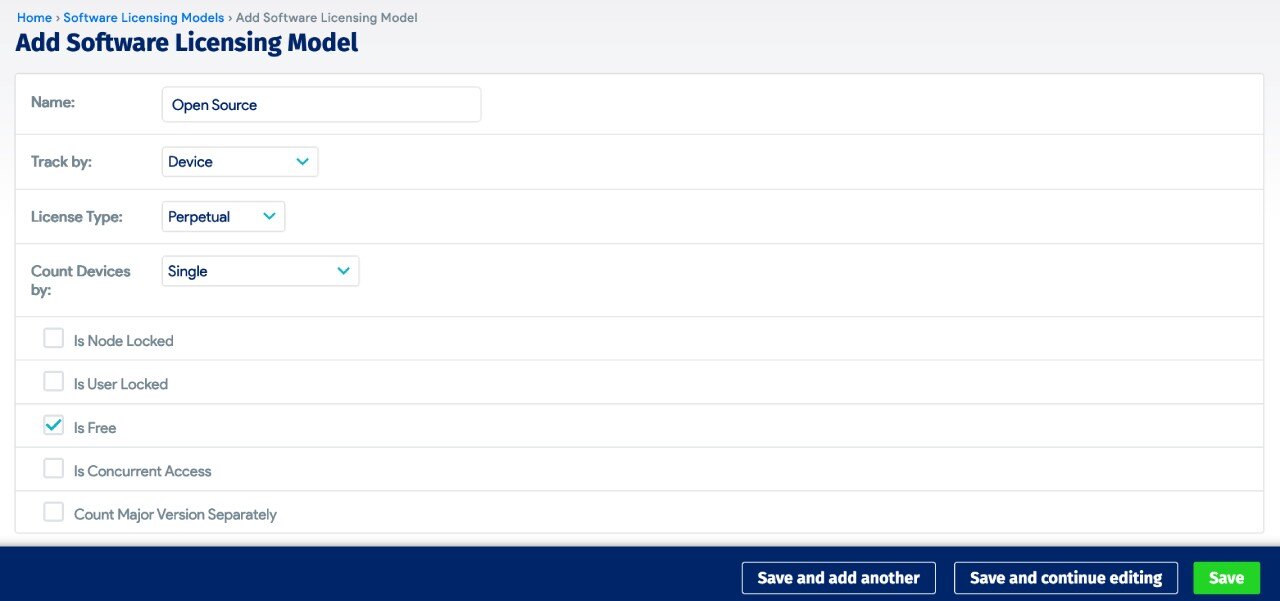Click the Is Concurrent Access label
Image resolution: width=1280 pixels, height=601 pixels.
pos(143,471)
